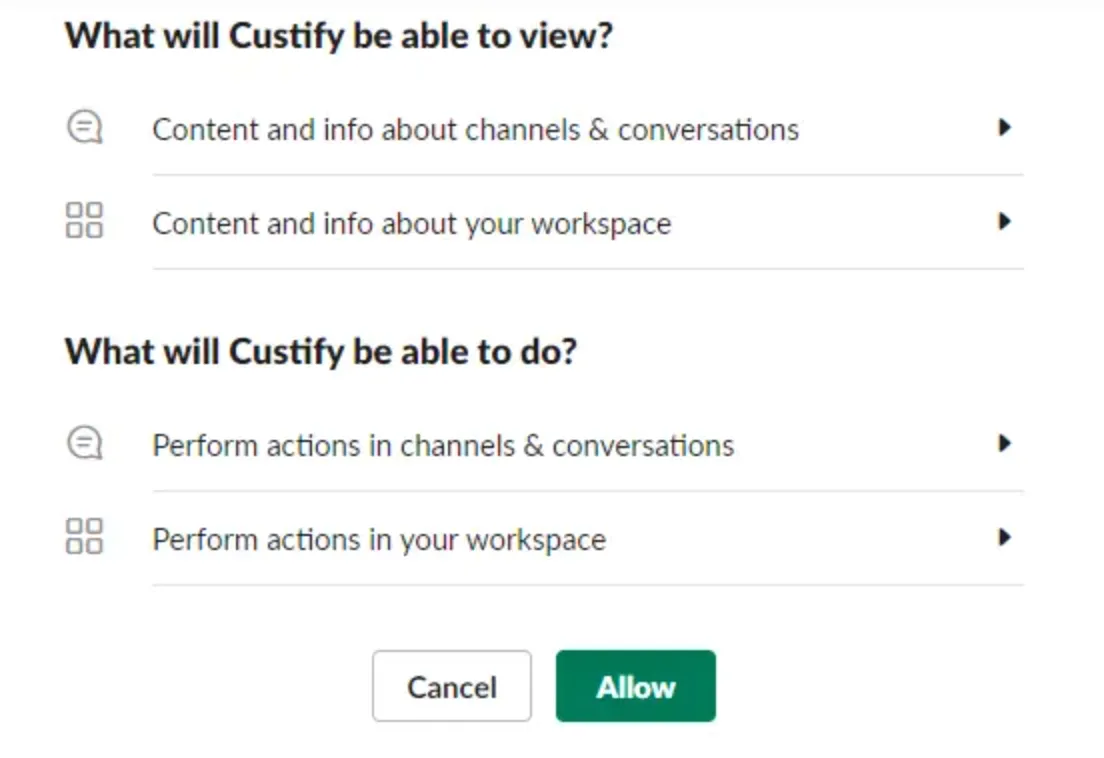Select 'Content and info about channels & conversations' text

(x=476, y=130)
